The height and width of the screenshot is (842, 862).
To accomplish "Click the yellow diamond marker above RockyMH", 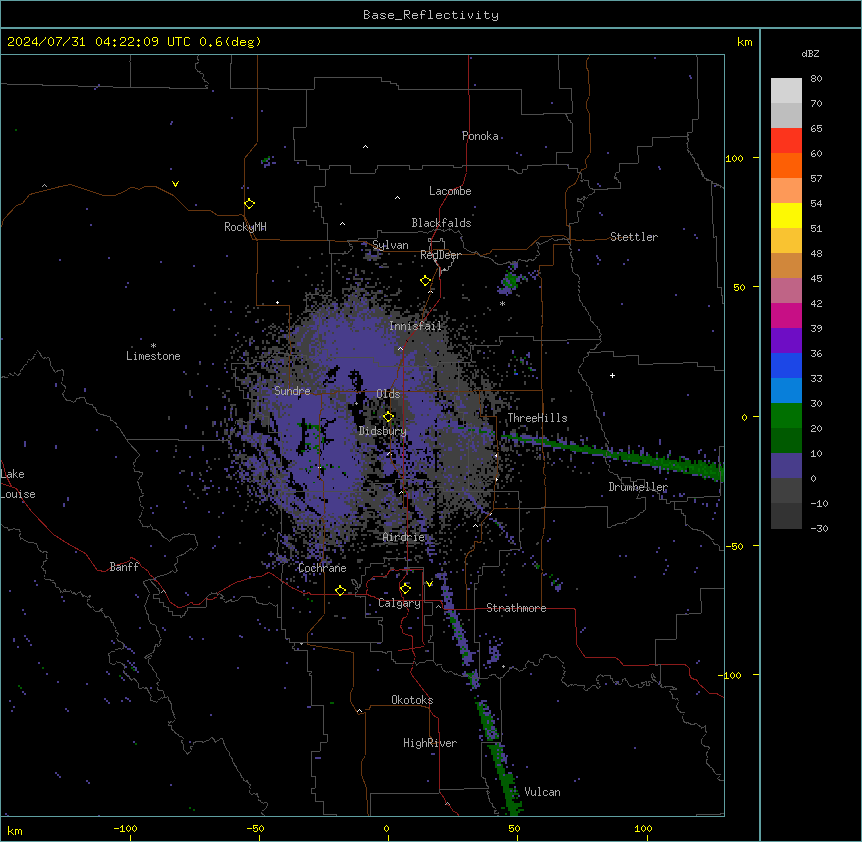I will pyautogui.click(x=250, y=204).
